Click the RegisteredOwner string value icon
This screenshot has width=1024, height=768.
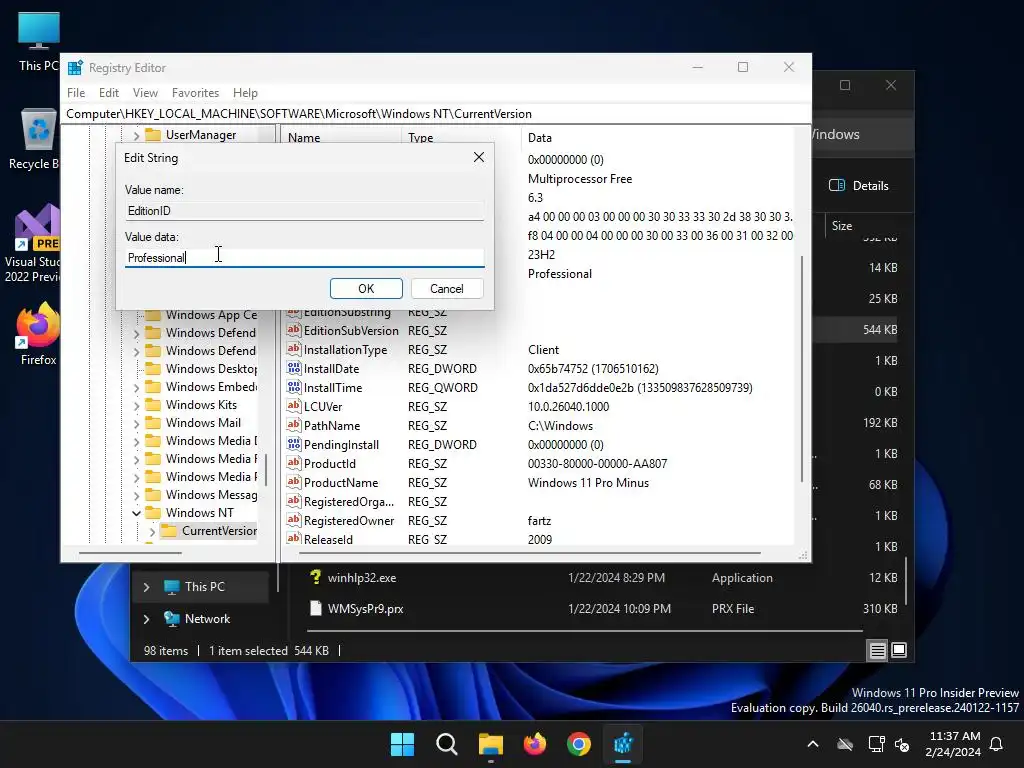coord(294,520)
